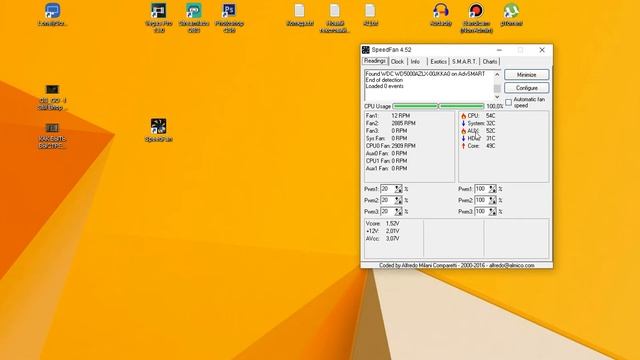
Task: Open the S.M.A.R.T. tab
Action: (464, 62)
